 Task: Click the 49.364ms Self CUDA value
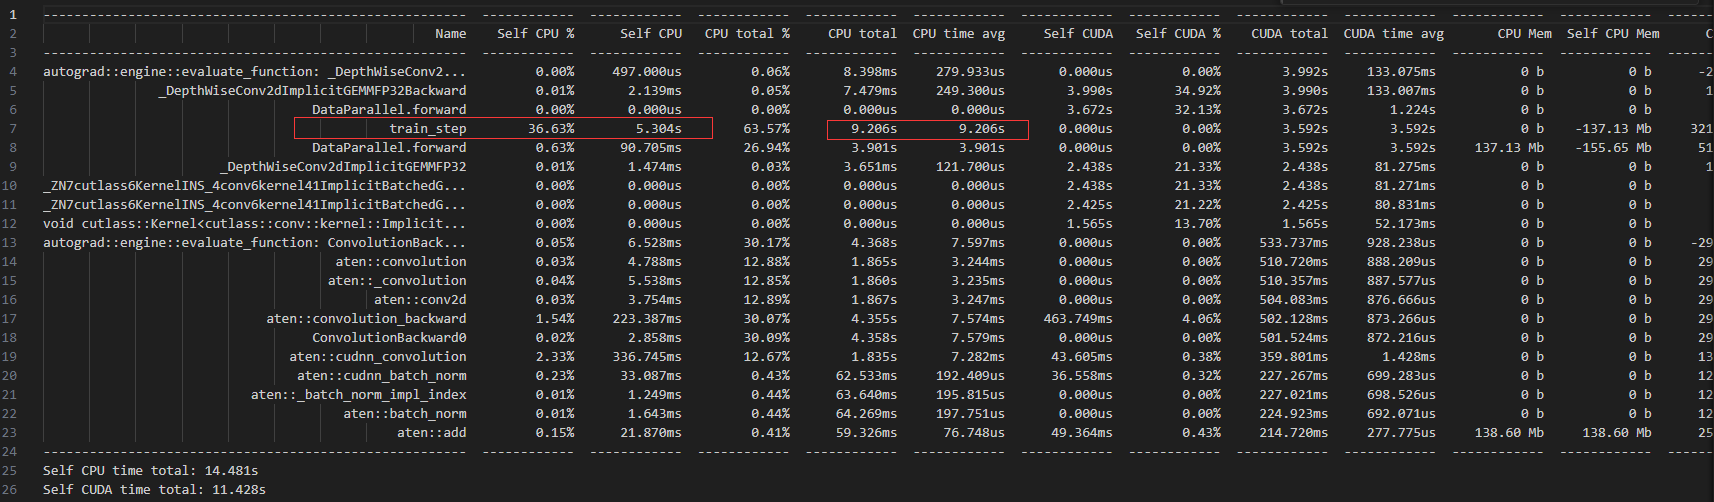point(1082,432)
